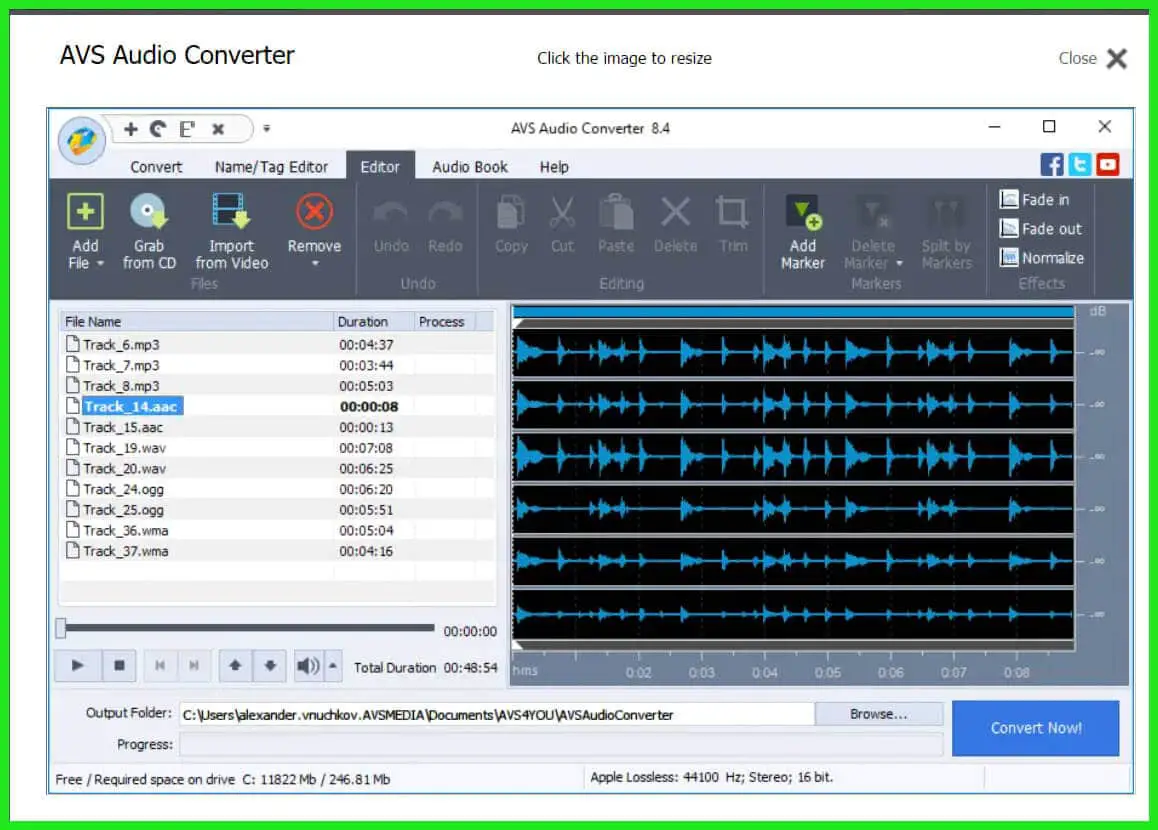Screen dimensions: 1158x830
Task: Apply the Fade in effect
Action: pos(1034,199)
